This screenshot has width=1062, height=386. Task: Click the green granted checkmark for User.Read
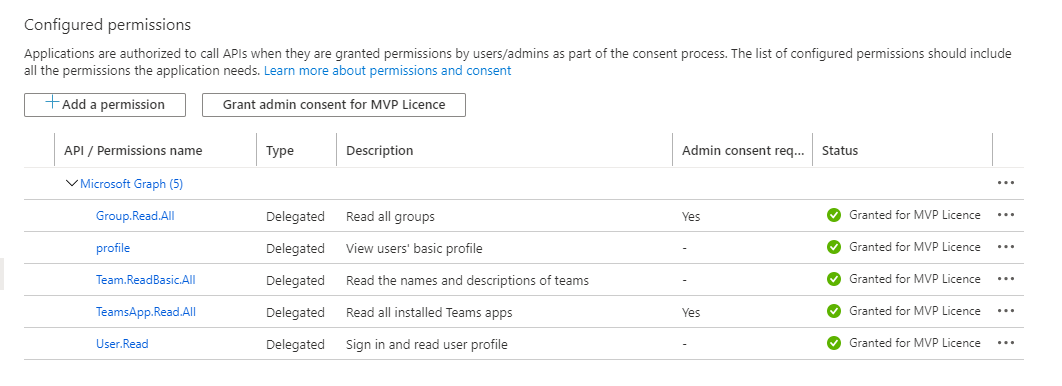(x=834, y=343)
